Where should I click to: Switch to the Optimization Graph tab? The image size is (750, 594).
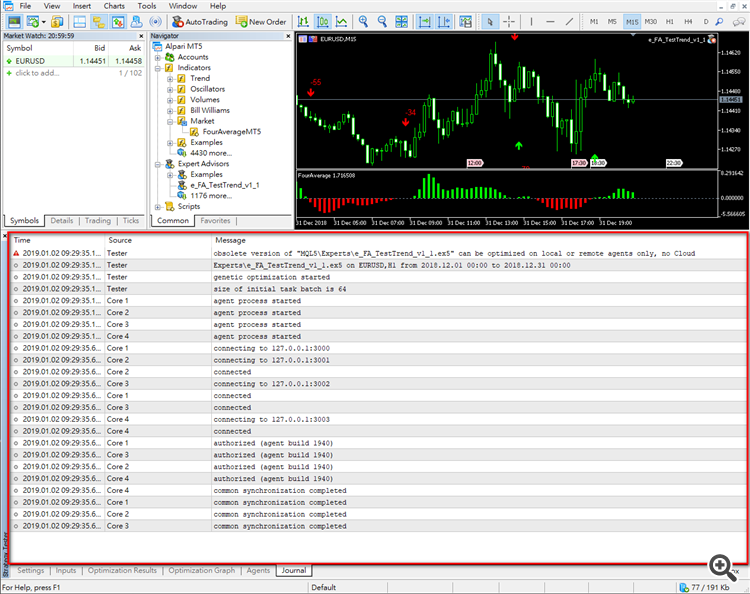tap(201, 570)
